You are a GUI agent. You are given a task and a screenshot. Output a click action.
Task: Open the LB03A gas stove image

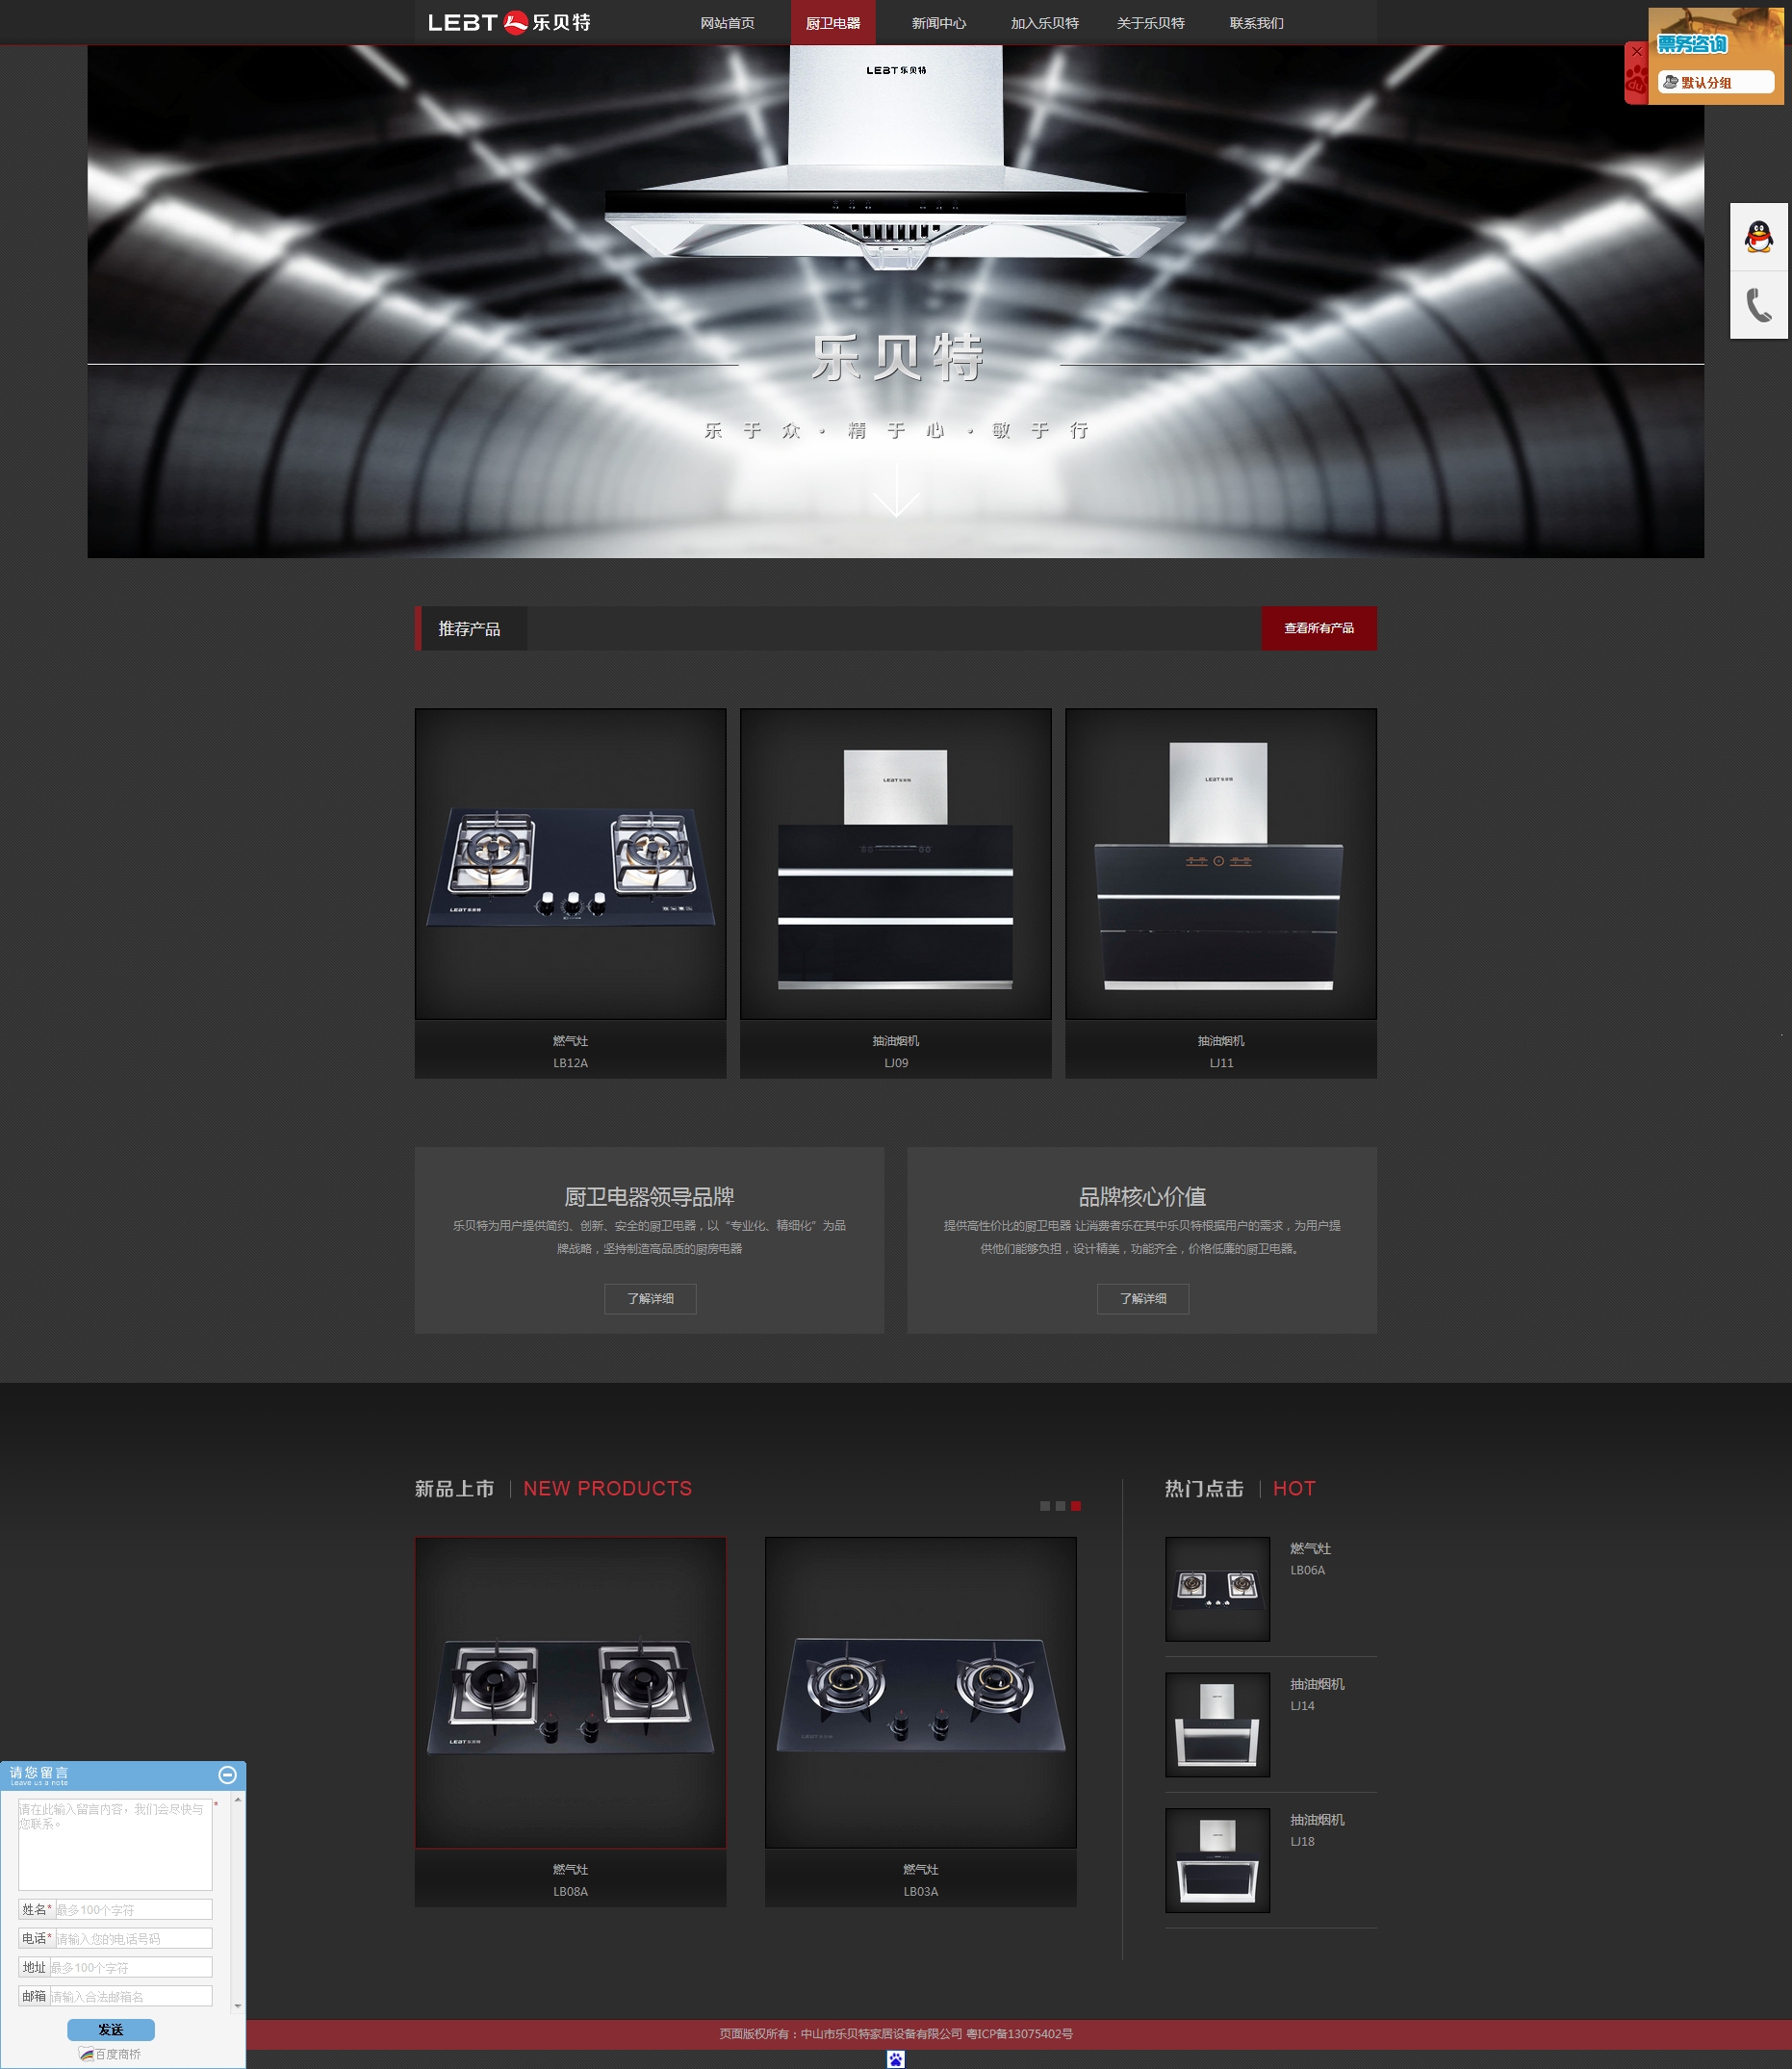coord(921,1692)
